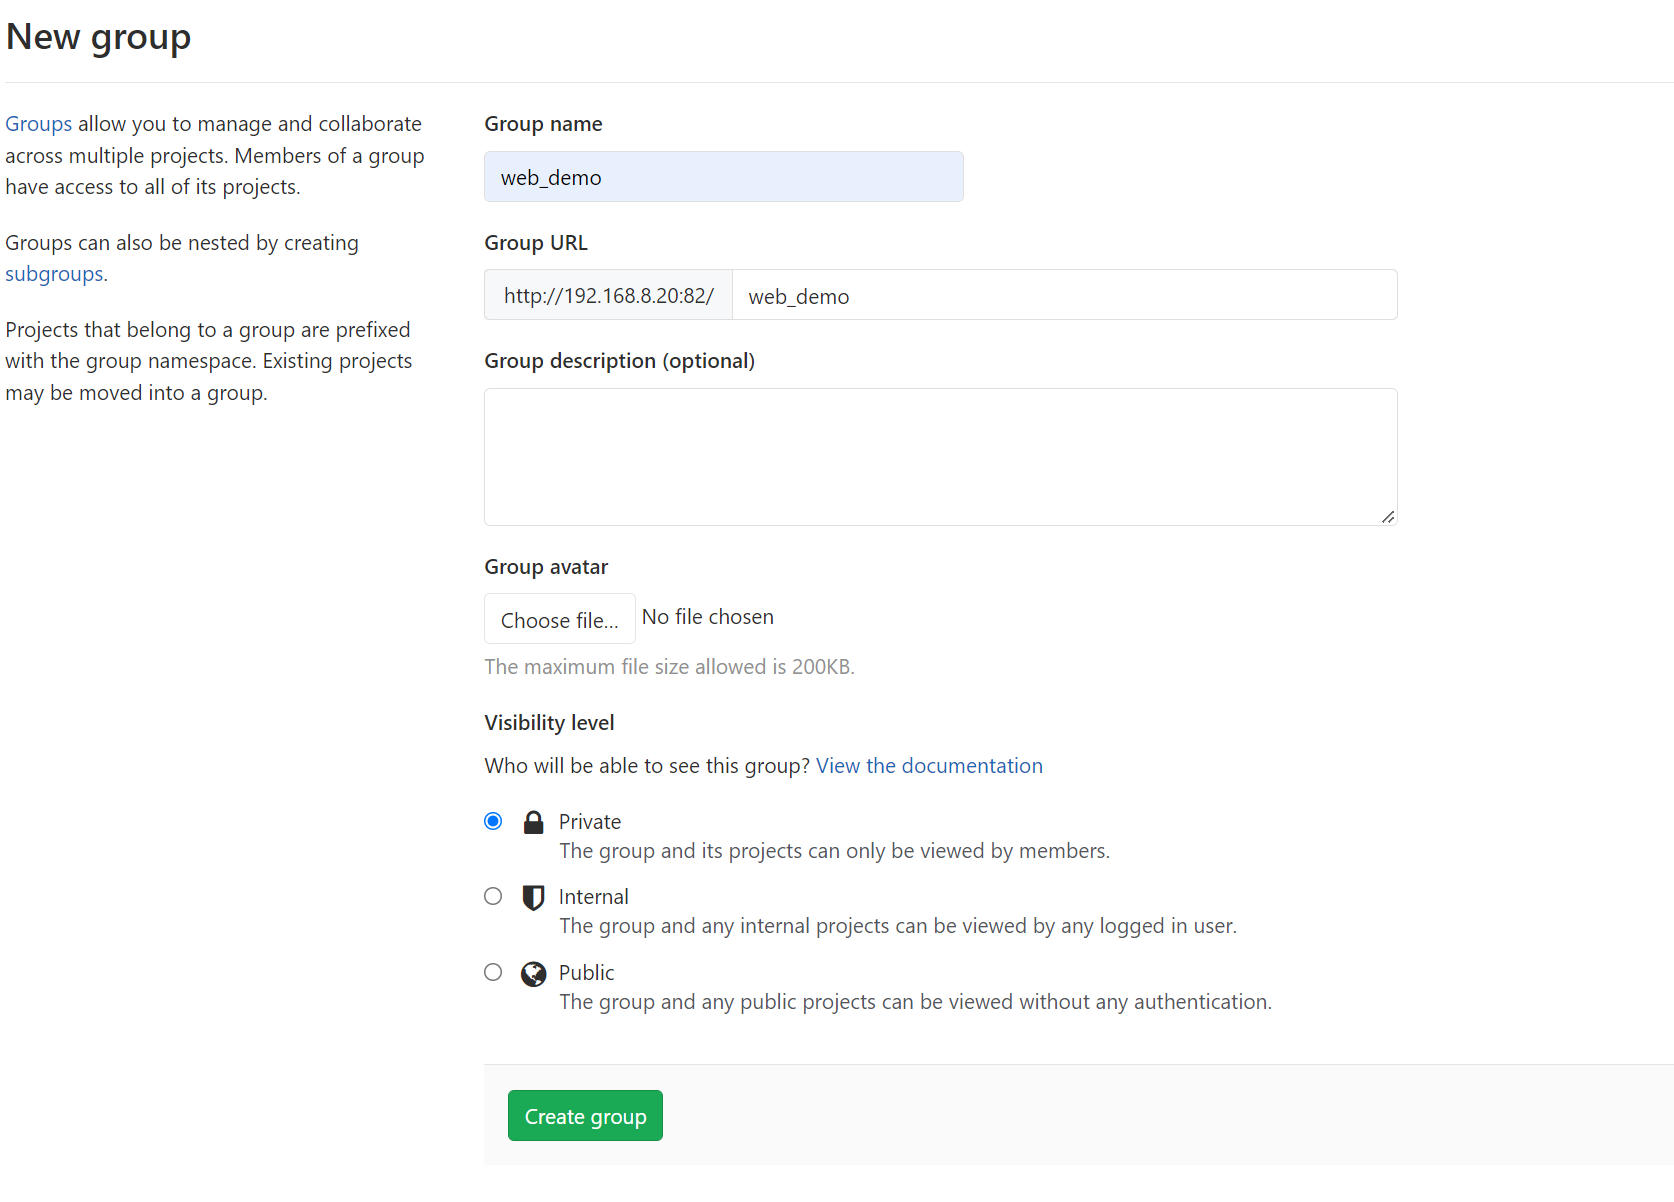The width and height of the screenshot is (1674, 1202).
Task: Click the Internal option label
Action: pyautogui.click(x=594, y=897)
